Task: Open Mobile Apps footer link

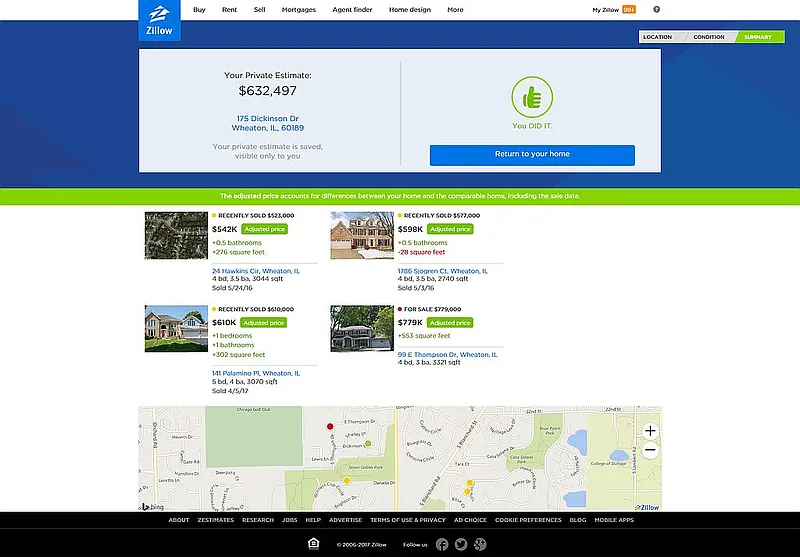Action: (614, 520)
